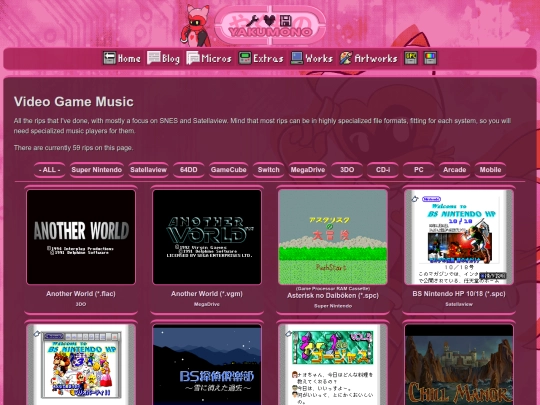
Task: Click the 3DO label under Another World
Action: tap(81, 304)
